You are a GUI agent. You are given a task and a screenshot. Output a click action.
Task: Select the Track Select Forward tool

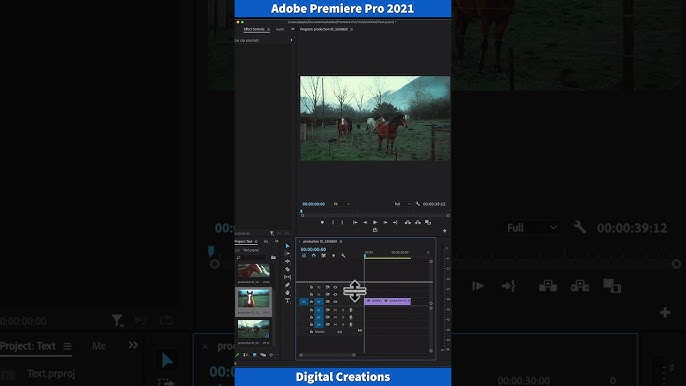(x=287, y=253)
